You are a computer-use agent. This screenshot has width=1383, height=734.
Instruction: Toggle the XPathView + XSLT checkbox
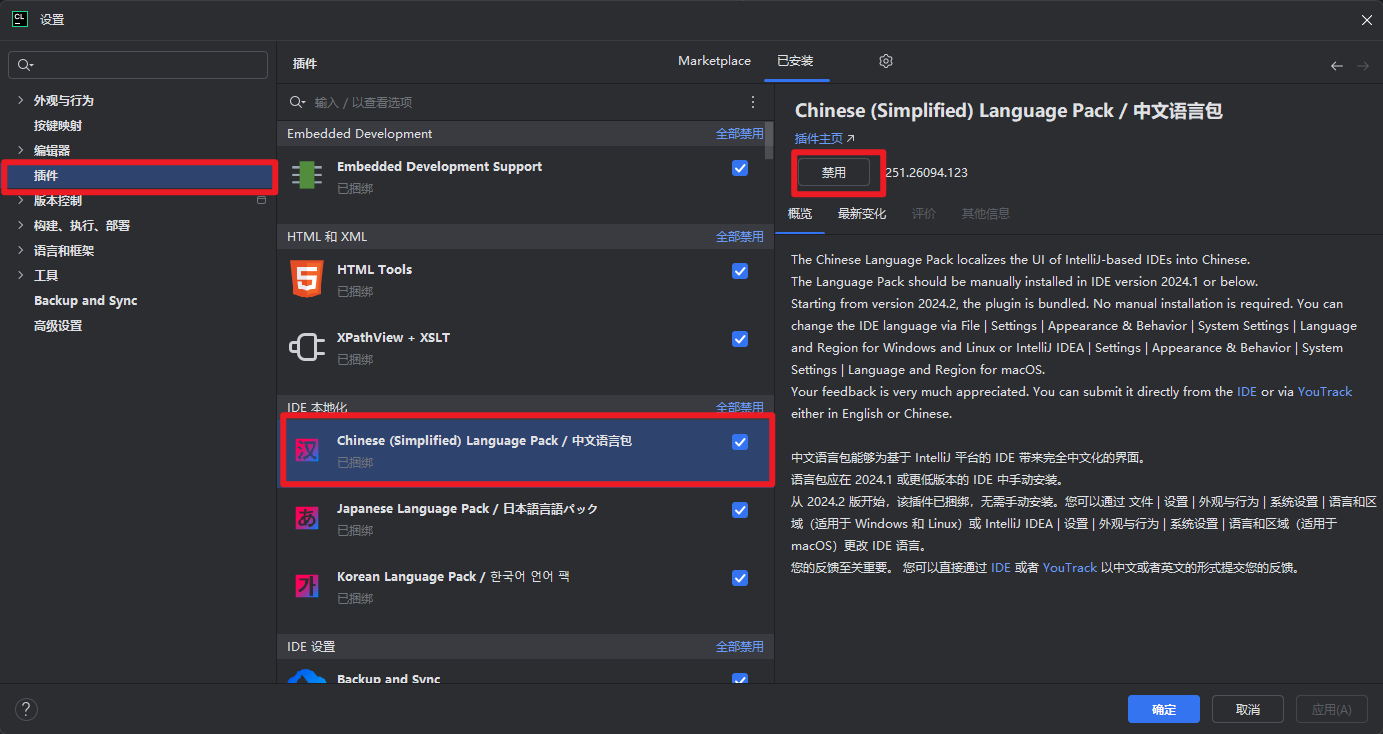point(740,339)
